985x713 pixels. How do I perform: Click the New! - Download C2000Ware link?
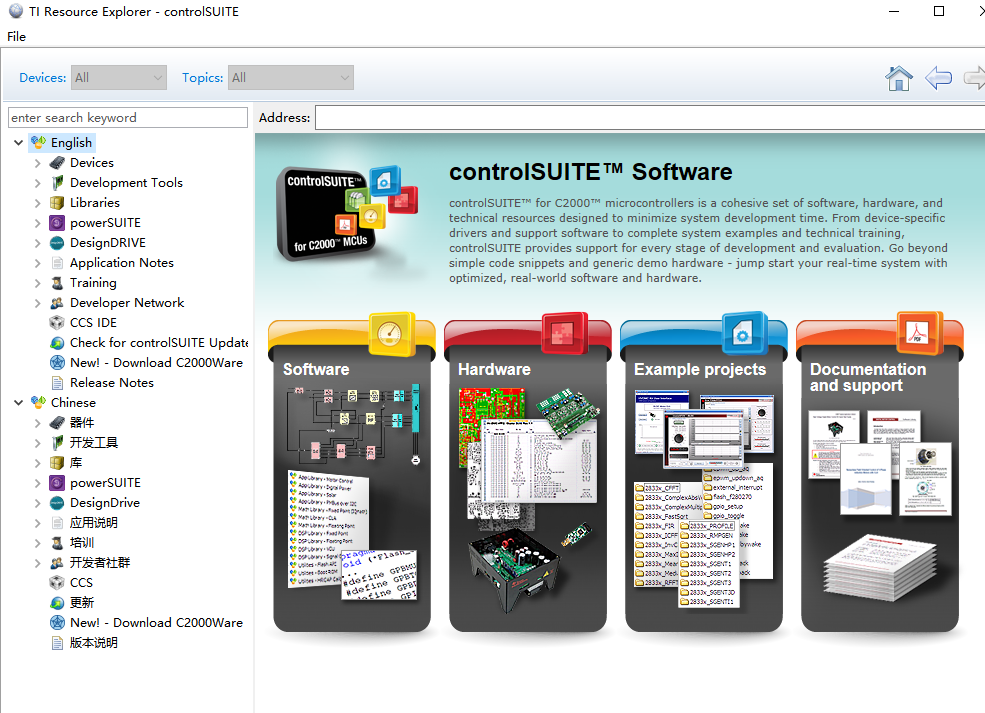click(x=156, y=362)
